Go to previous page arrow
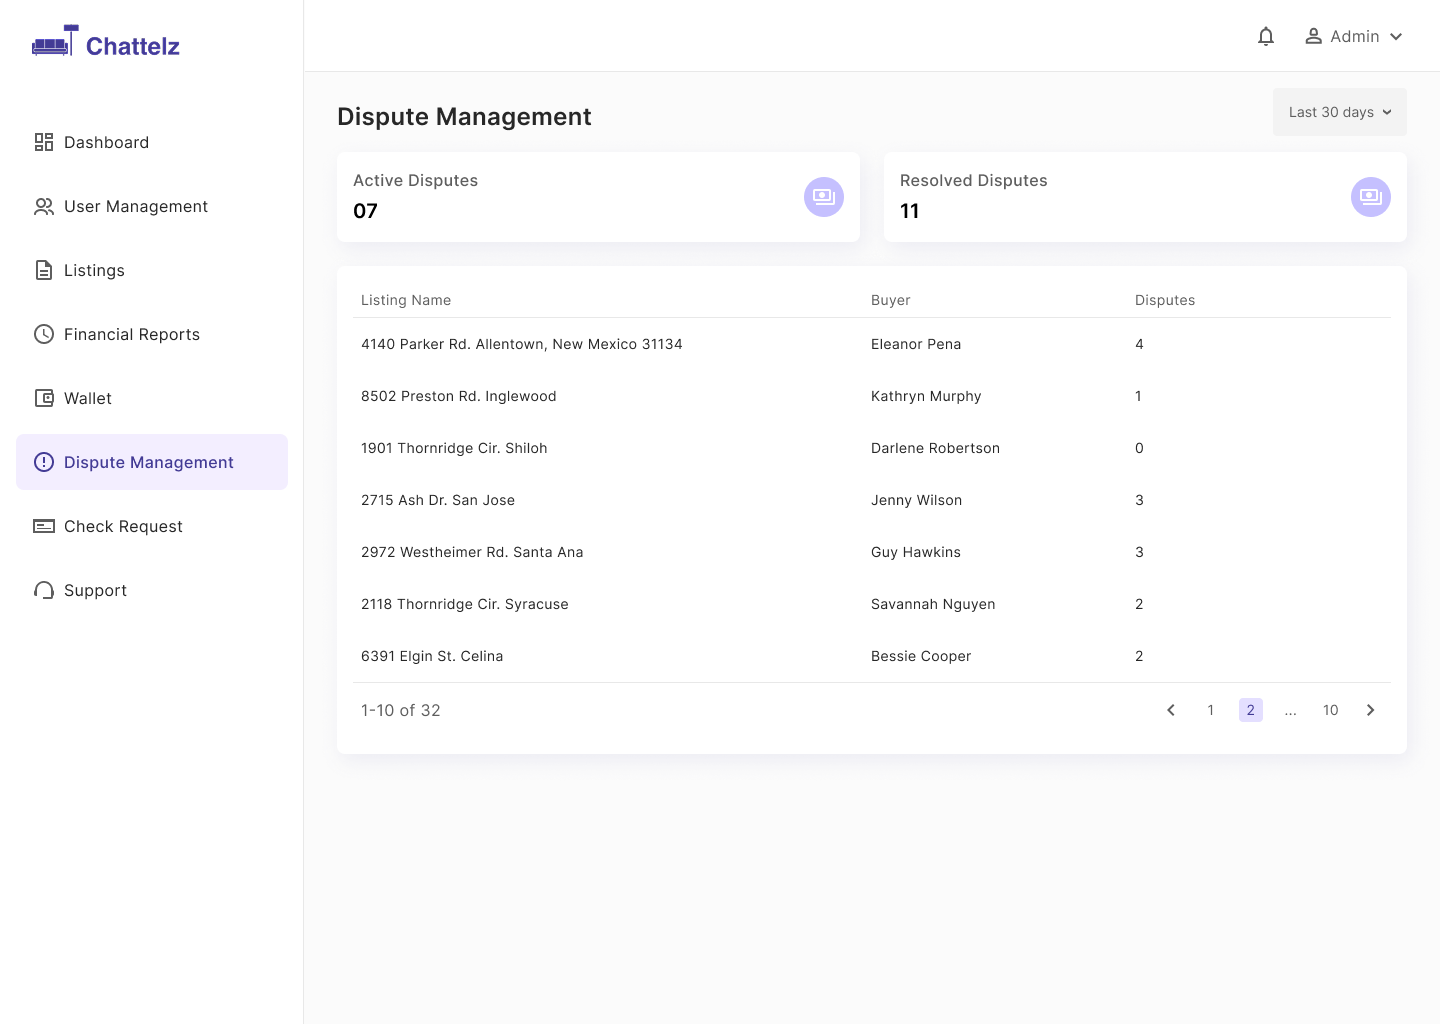 click(x=1171, y=710)
